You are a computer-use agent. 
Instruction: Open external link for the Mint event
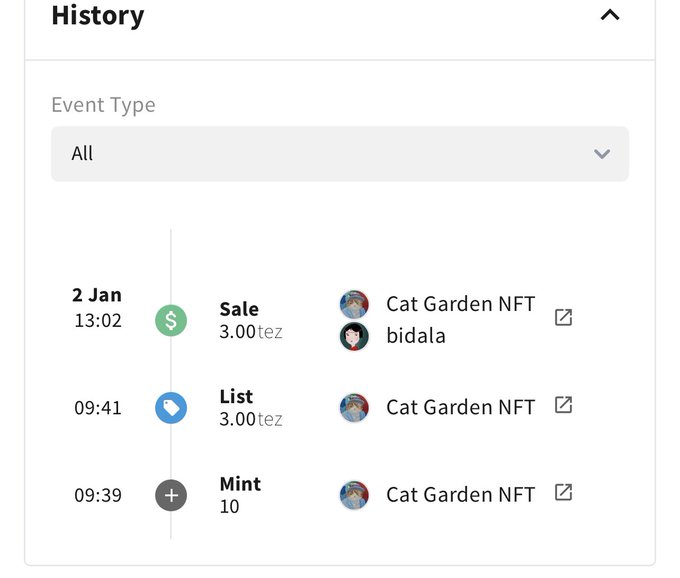(x=564, y=492)
